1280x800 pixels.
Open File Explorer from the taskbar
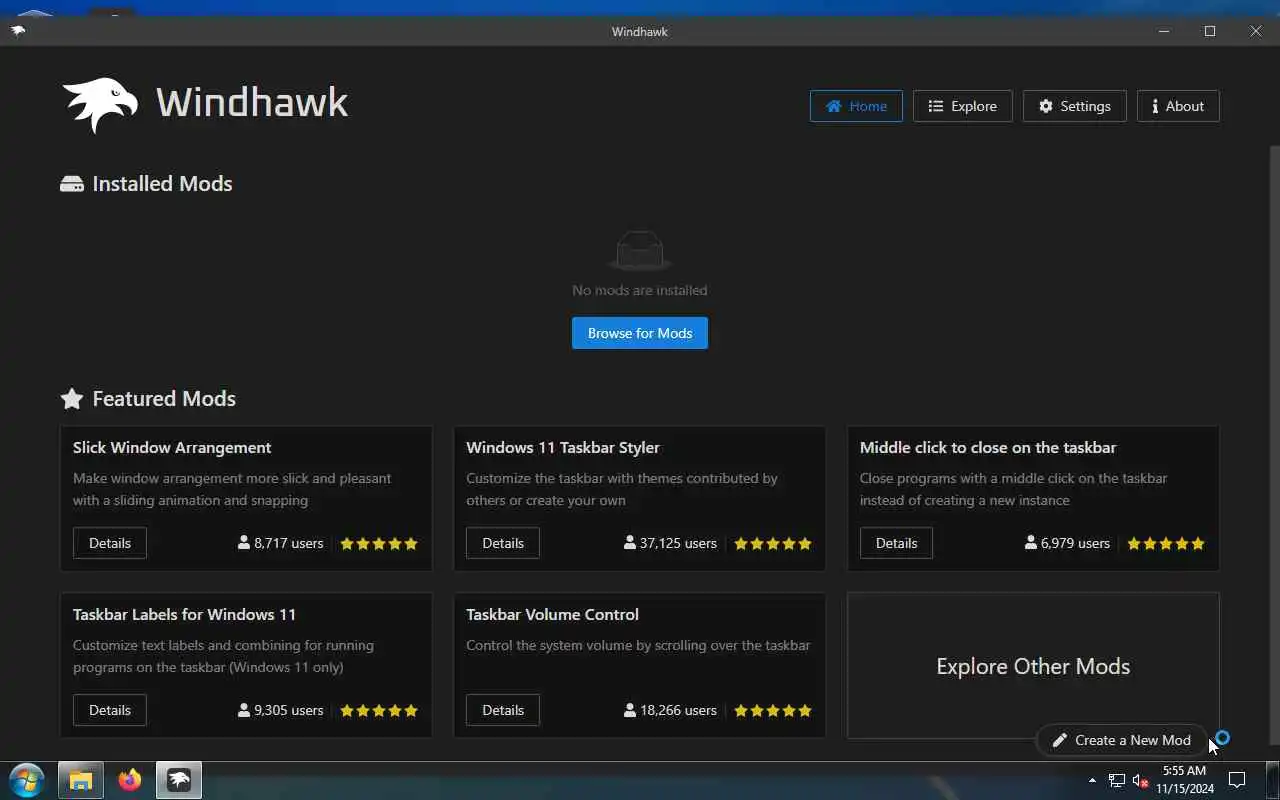[81, 780]
